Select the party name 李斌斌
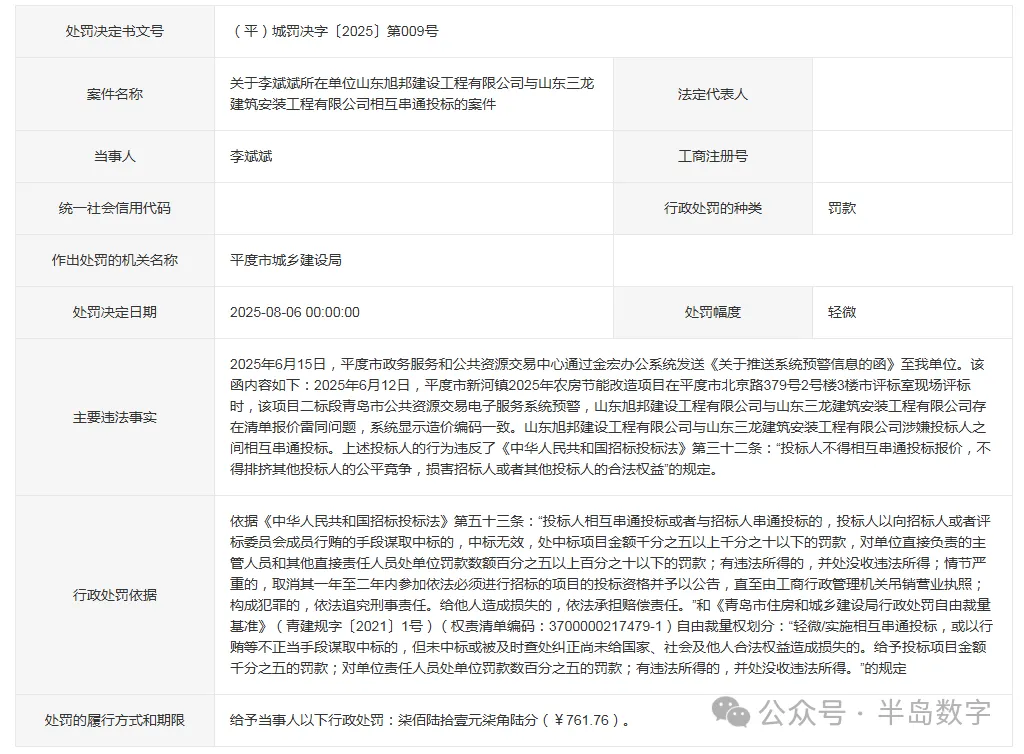 [245, 156]
